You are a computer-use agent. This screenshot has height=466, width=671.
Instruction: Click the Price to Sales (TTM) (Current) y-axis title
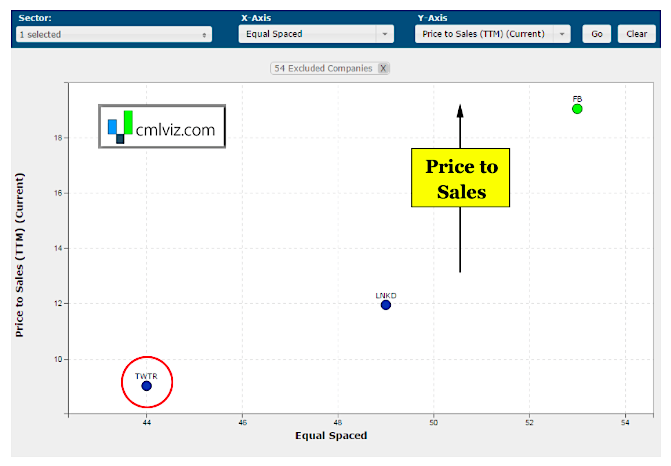pos(20,255)
